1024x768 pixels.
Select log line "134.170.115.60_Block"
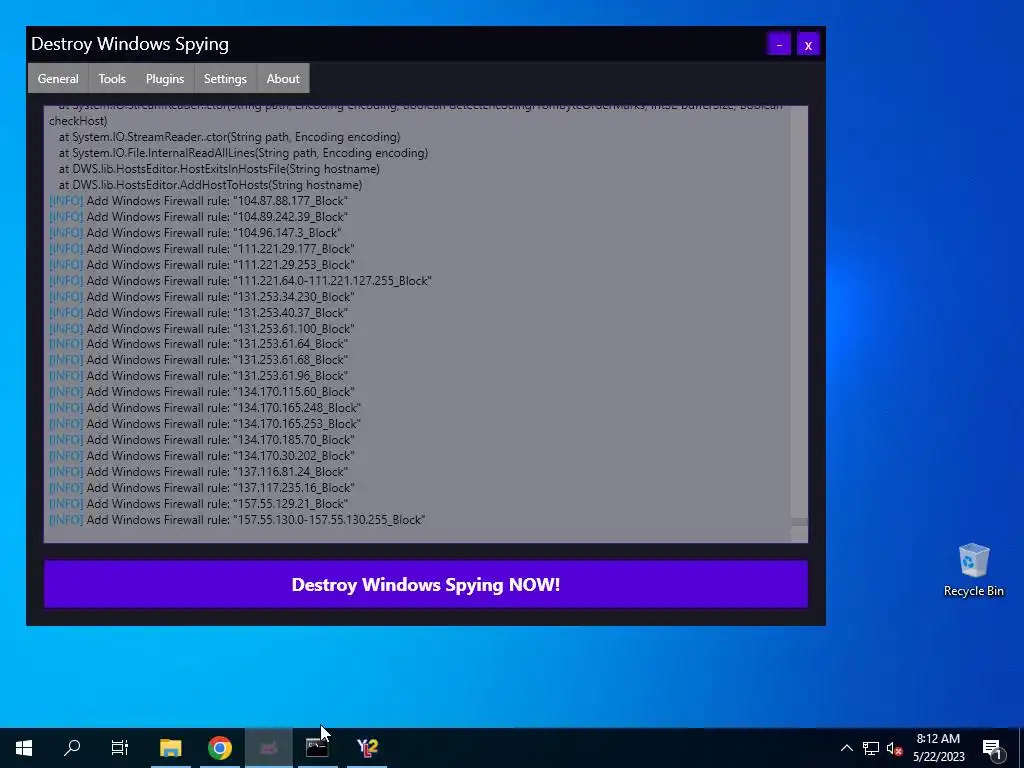202,392
